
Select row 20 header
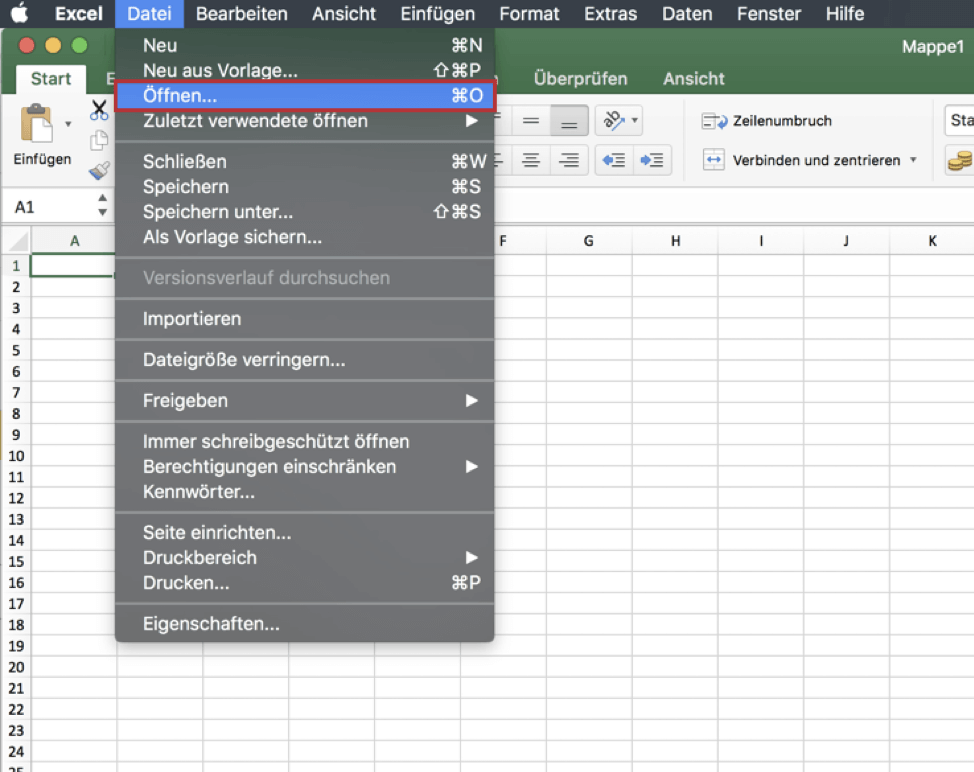tap(16, 667)
